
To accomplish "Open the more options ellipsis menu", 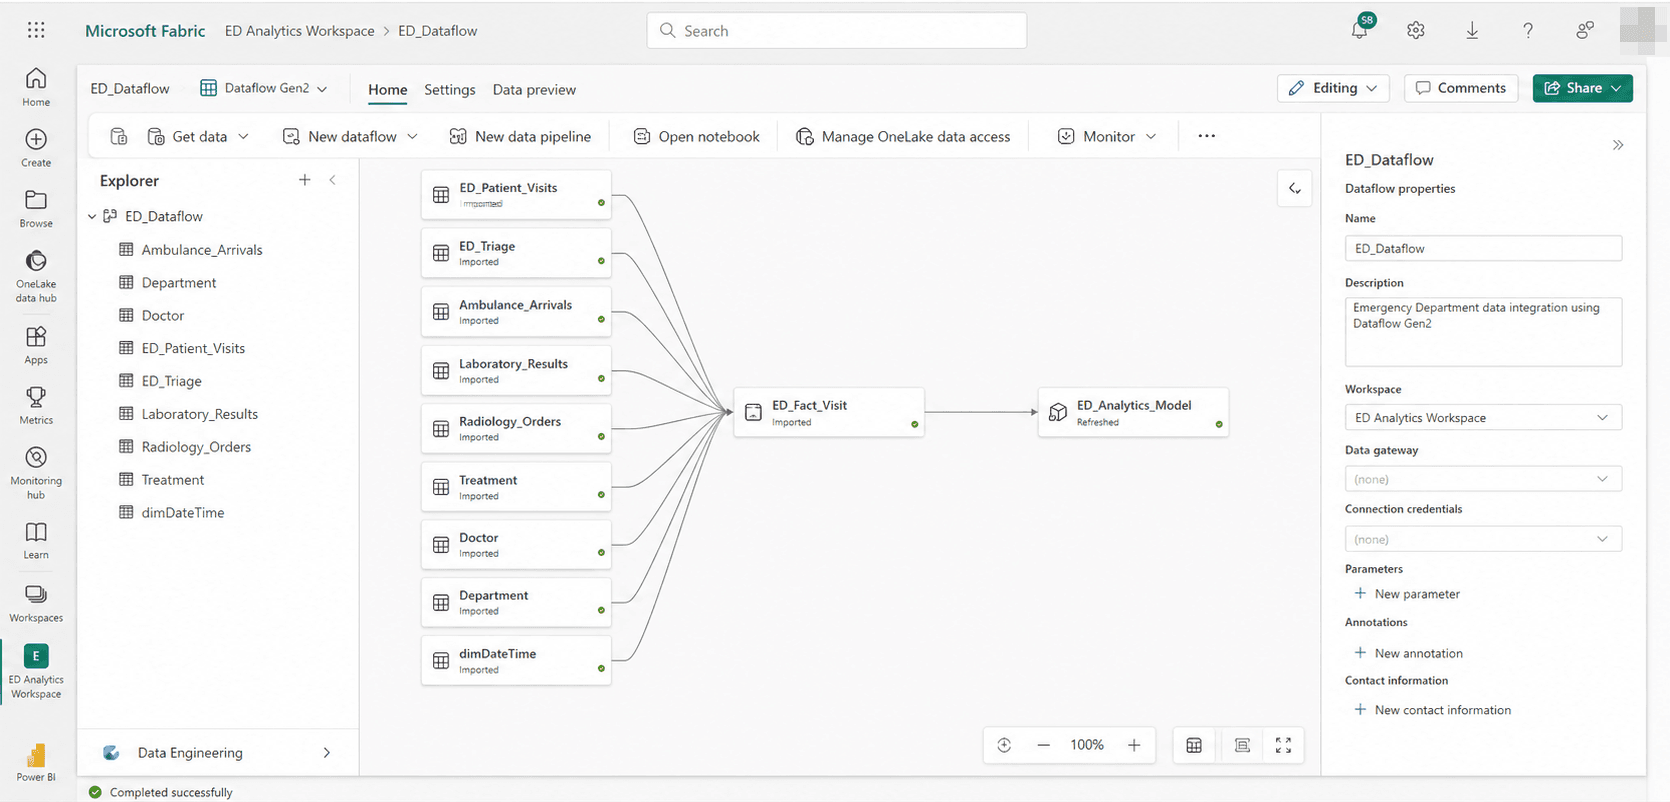I will pyautogui.click(x=1207, y=136).
